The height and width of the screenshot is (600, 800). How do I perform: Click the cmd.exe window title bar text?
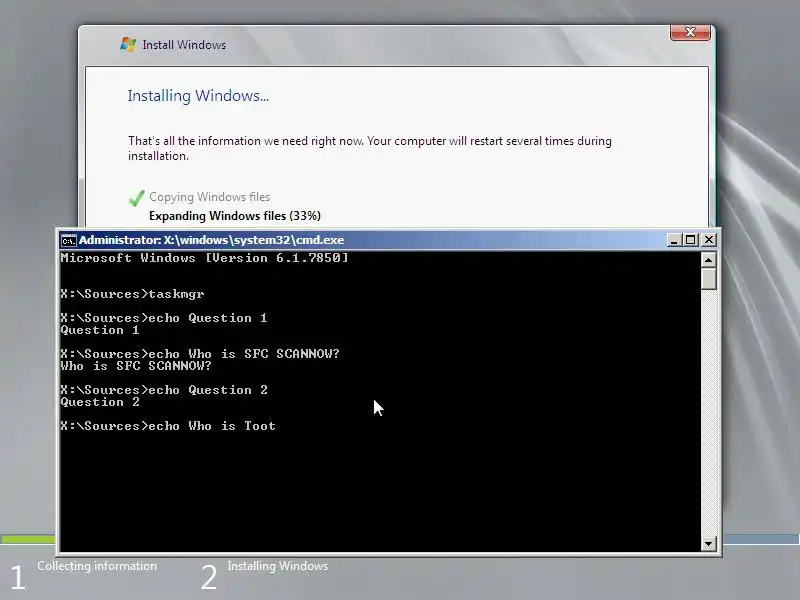click(x=211, y=240)
